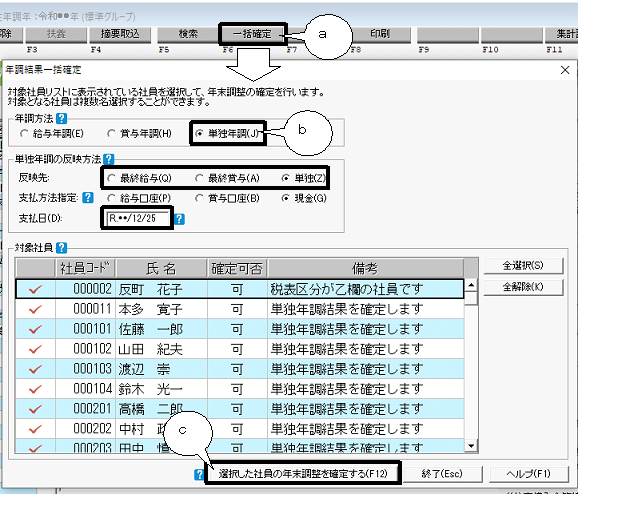Click the 集計 F11 toolbar button

(562, 34)
